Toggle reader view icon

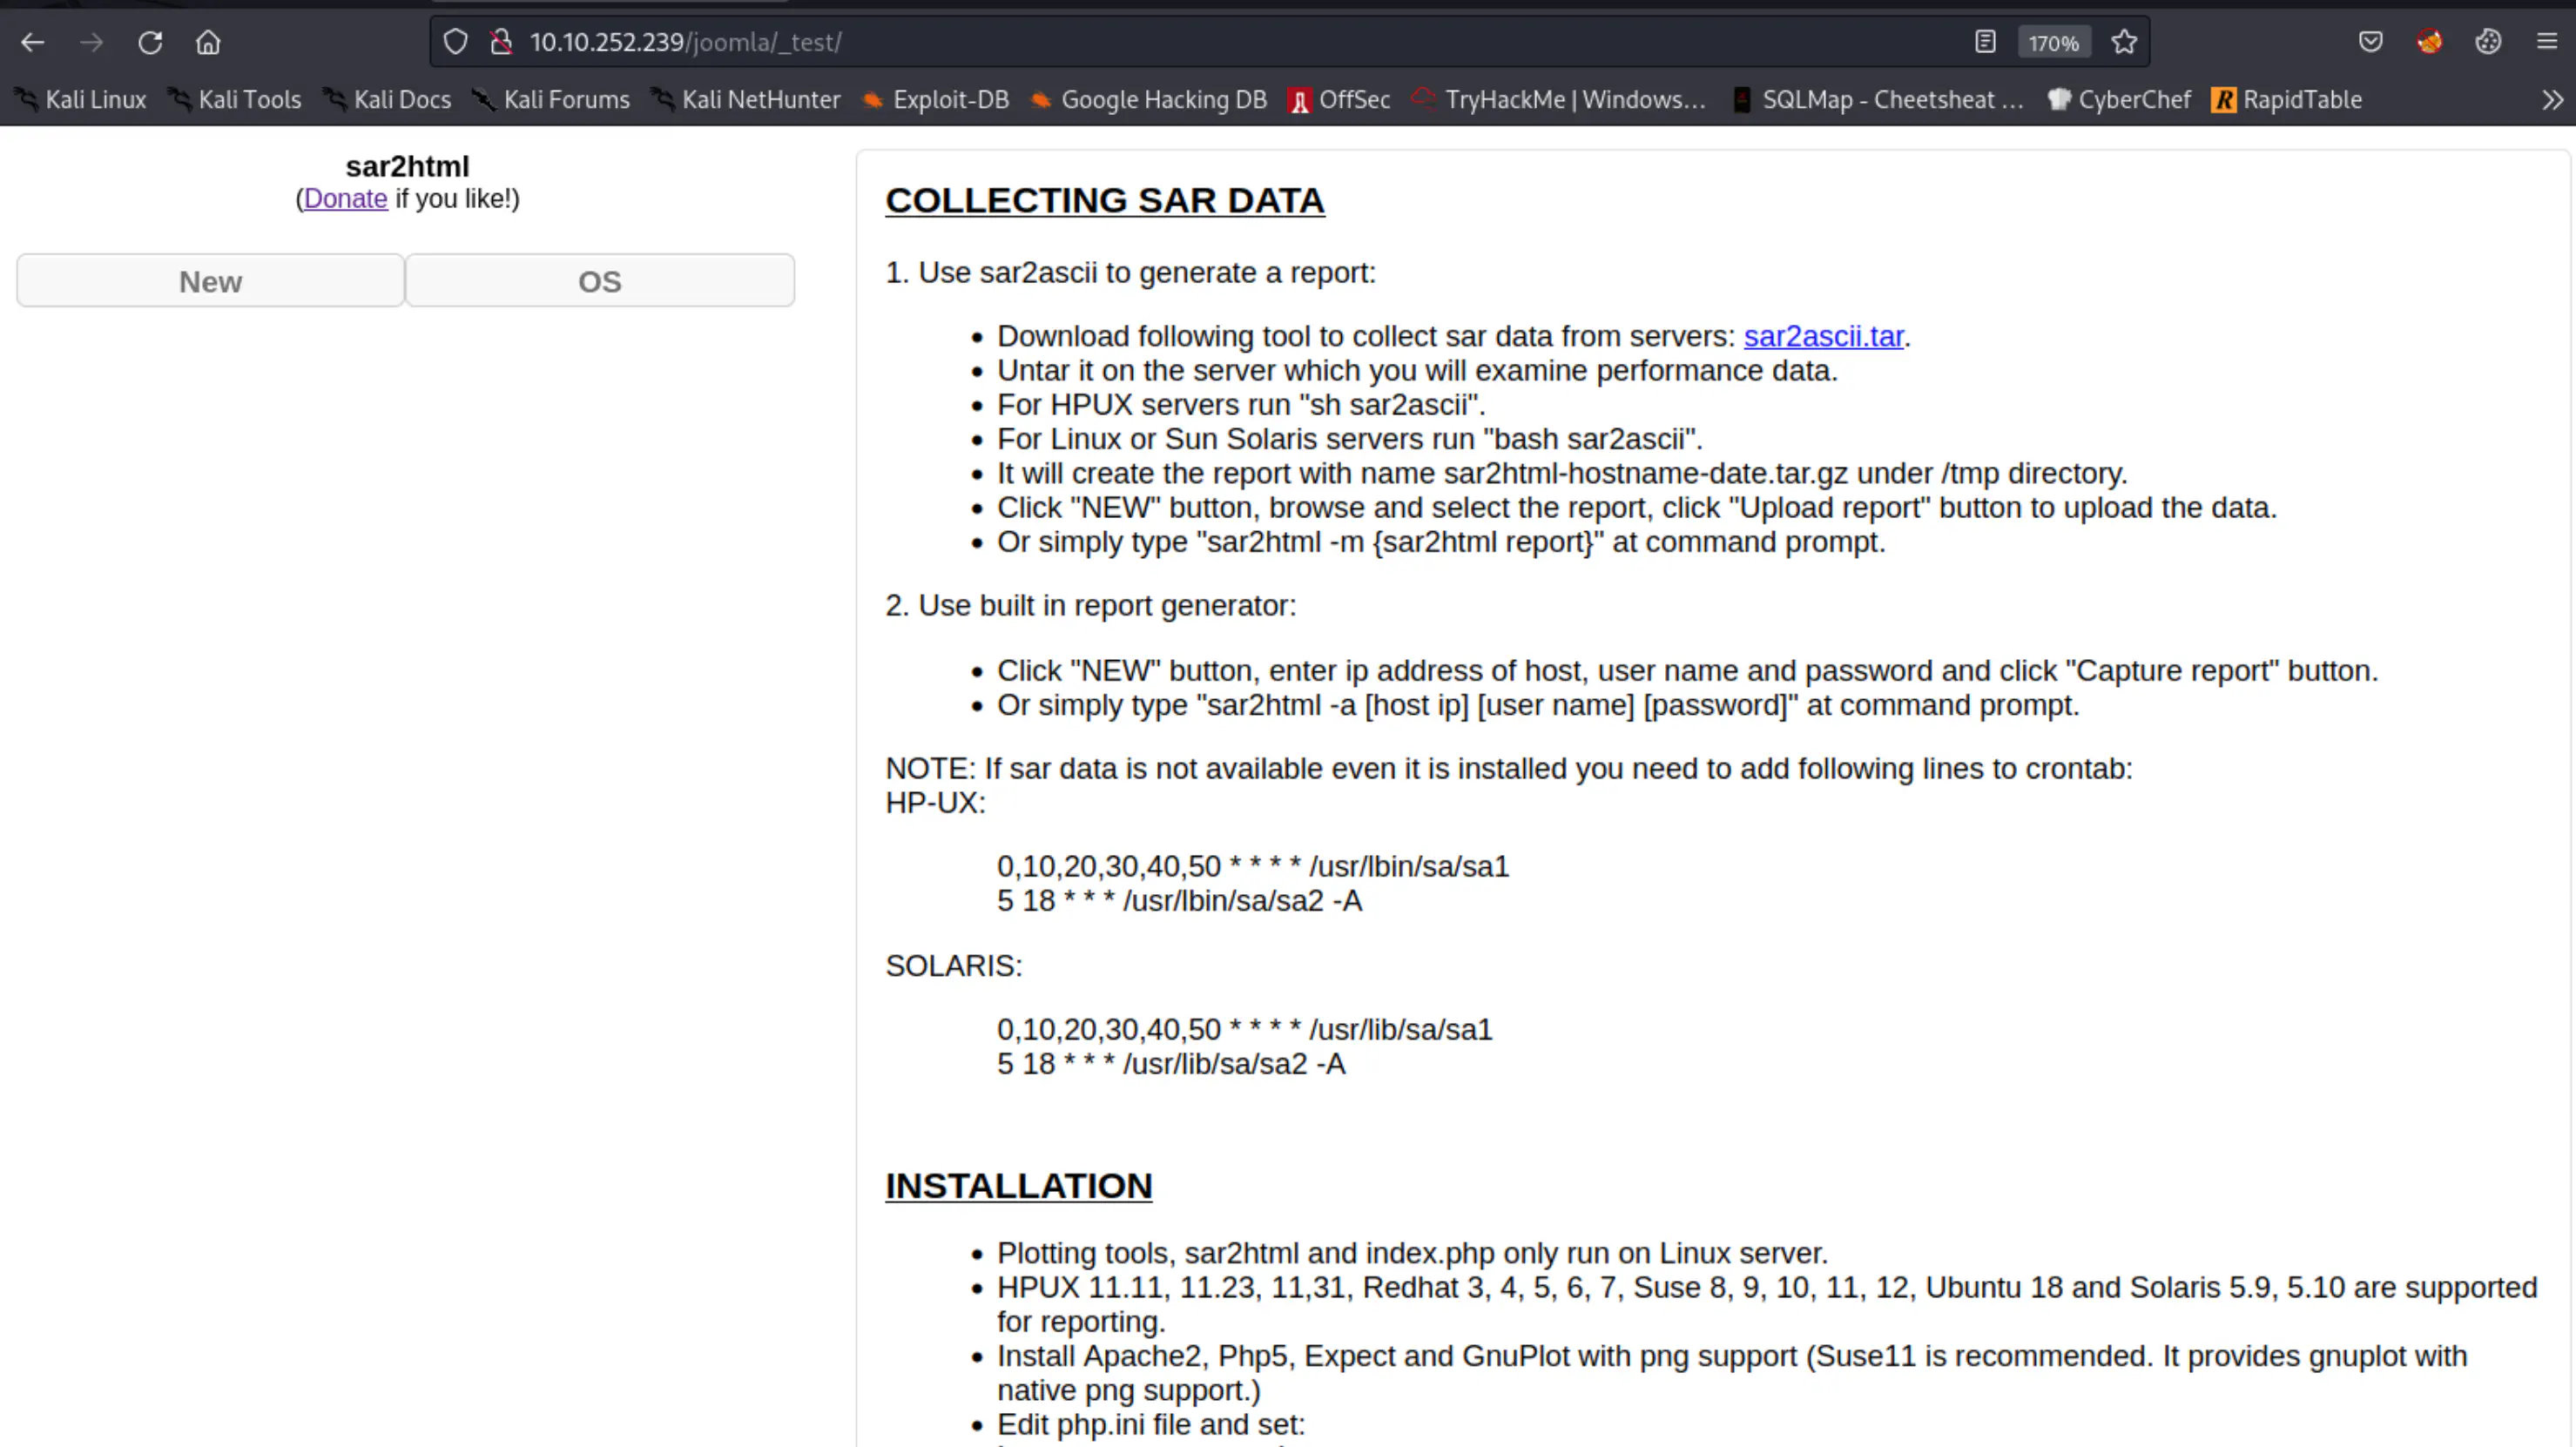(1985, 42)
